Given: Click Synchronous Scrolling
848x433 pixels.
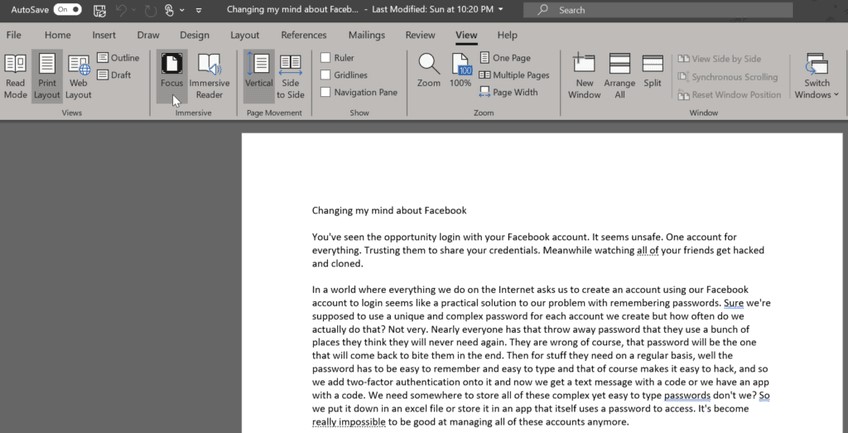Looking at the screenshot, I should pyautogui.click(x=728, y=77).
